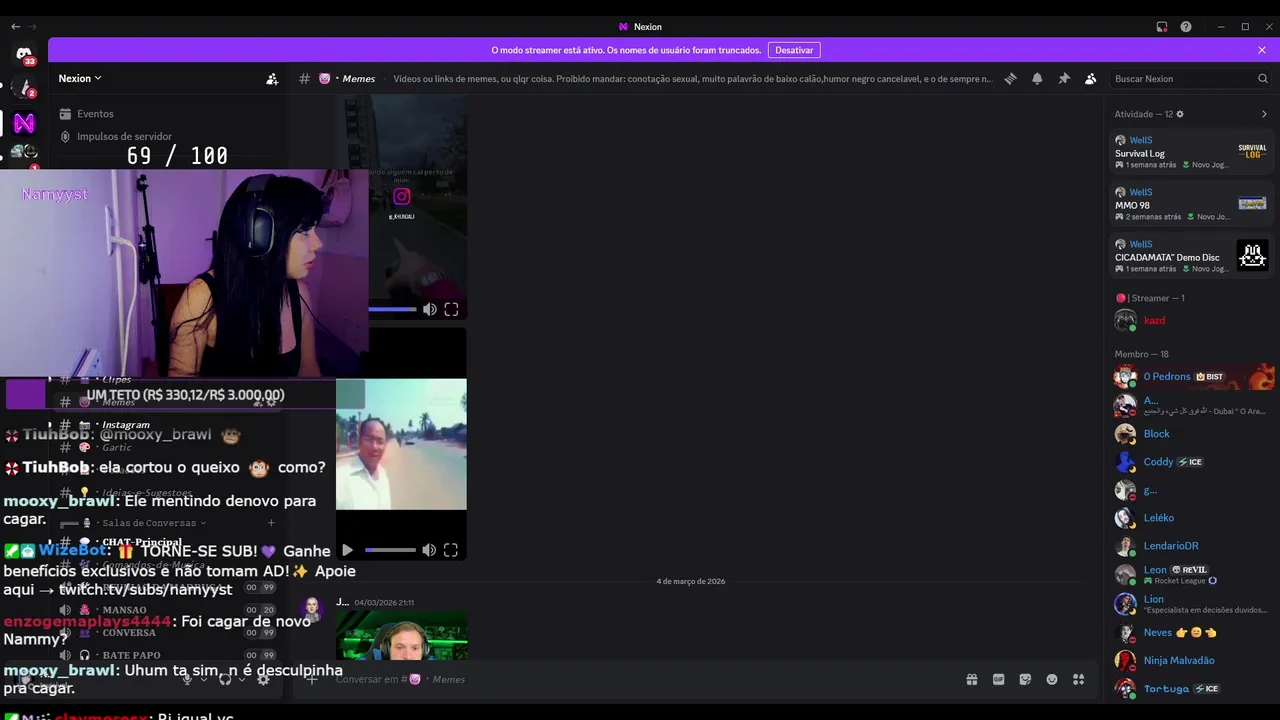Open microphone options dropdown arrow
This screenshot has width=1280, height=720.
(204, 679)
